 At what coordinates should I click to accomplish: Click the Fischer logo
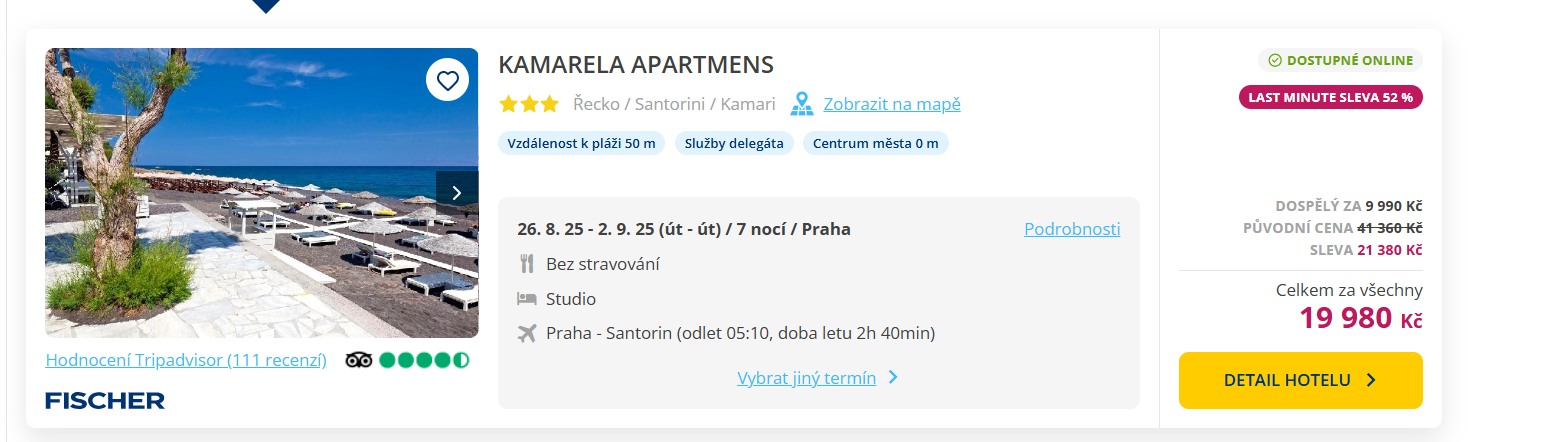[x=105, y=401]
